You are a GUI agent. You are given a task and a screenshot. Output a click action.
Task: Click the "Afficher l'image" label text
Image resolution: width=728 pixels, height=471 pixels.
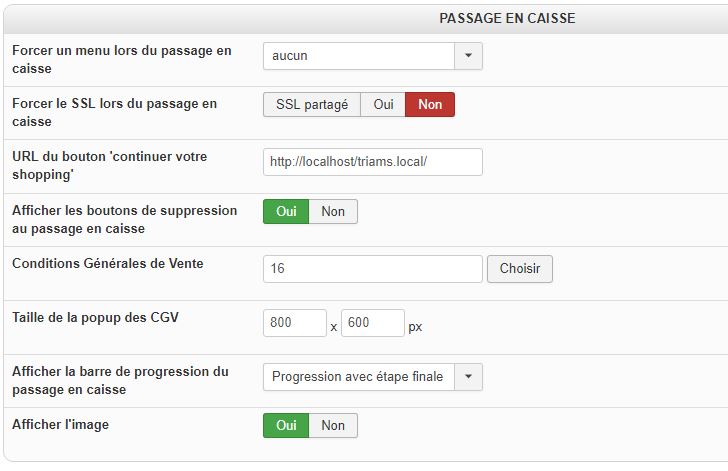click(x=60, y=424)
